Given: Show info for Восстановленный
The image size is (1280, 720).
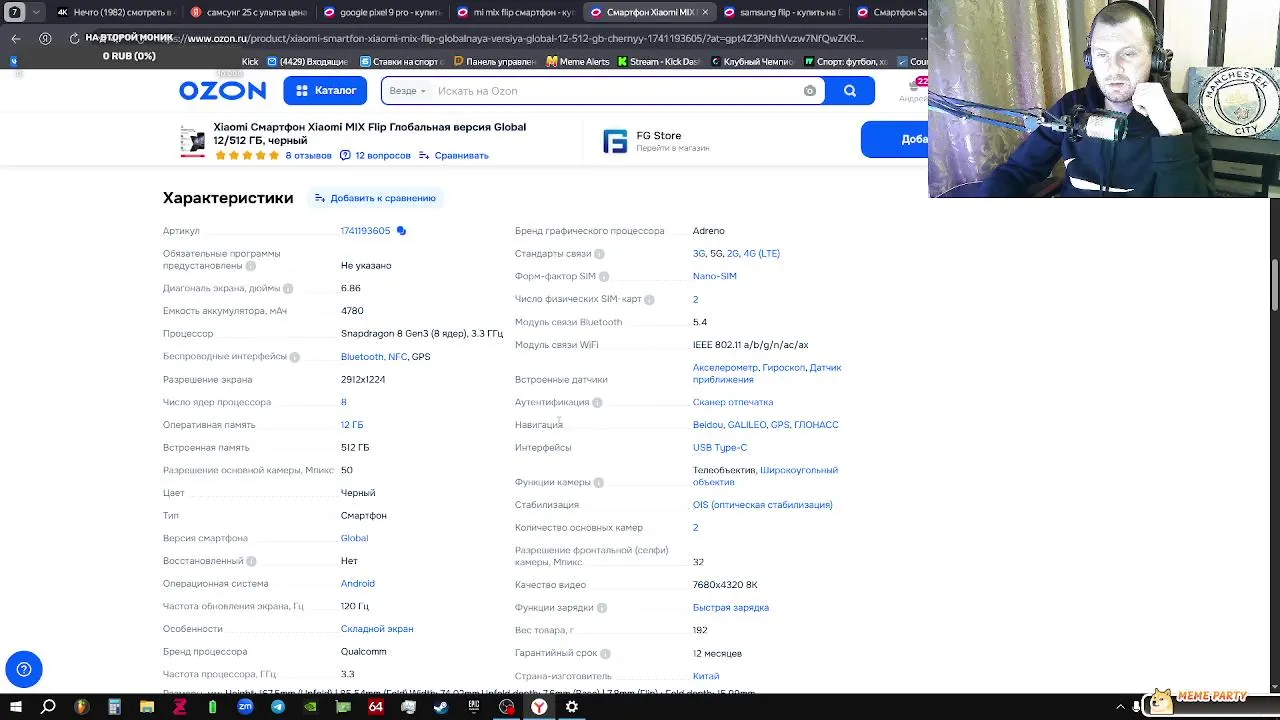Looking at the screenshot, I should 251,561.
